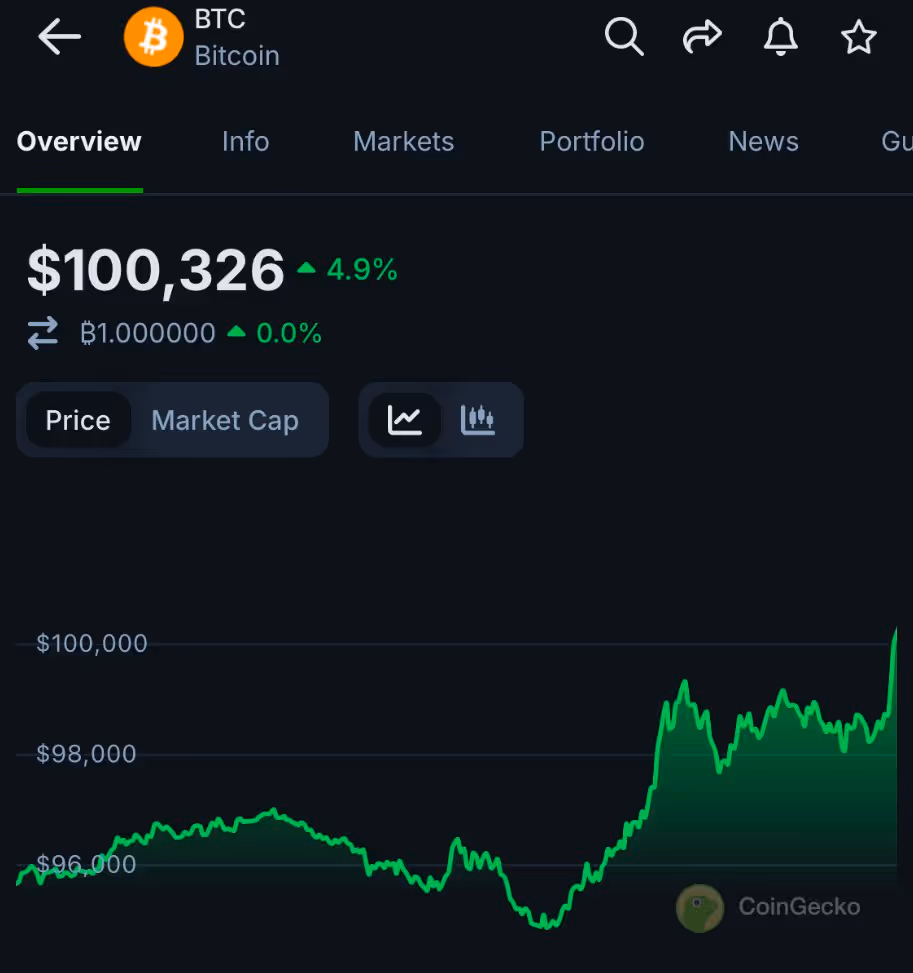Tap the ₿1.000000 conversion value
This screenshot has width=913, height=973.
[148, 333]
